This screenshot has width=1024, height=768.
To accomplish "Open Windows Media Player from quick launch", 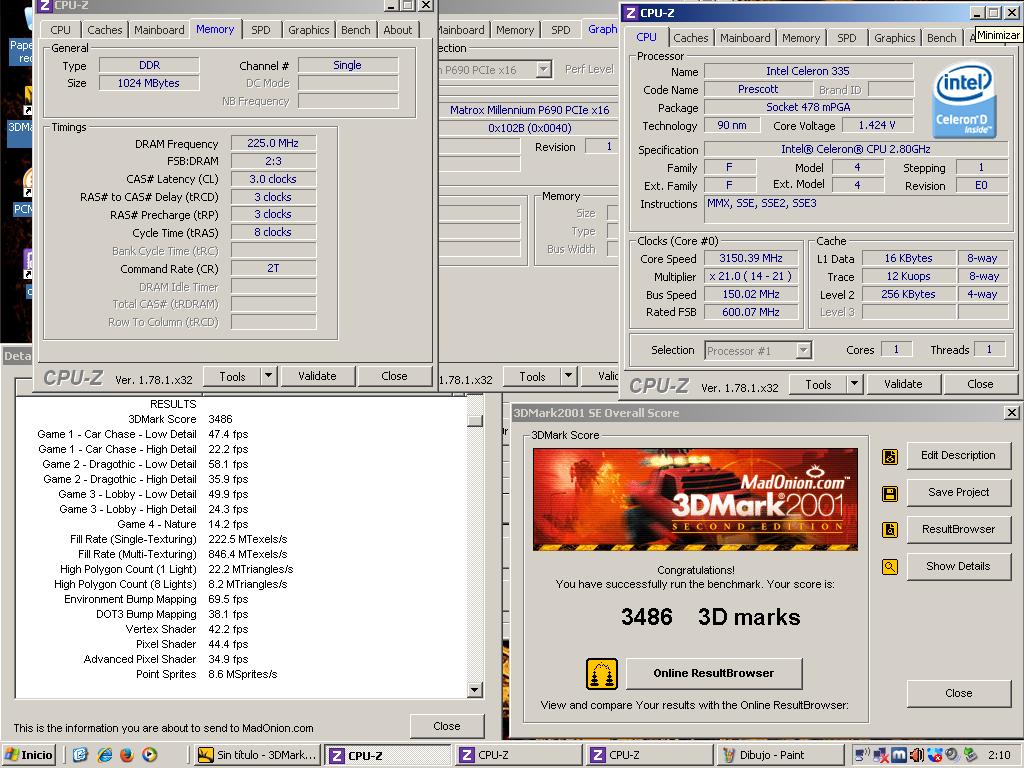I will click(150, 755).
